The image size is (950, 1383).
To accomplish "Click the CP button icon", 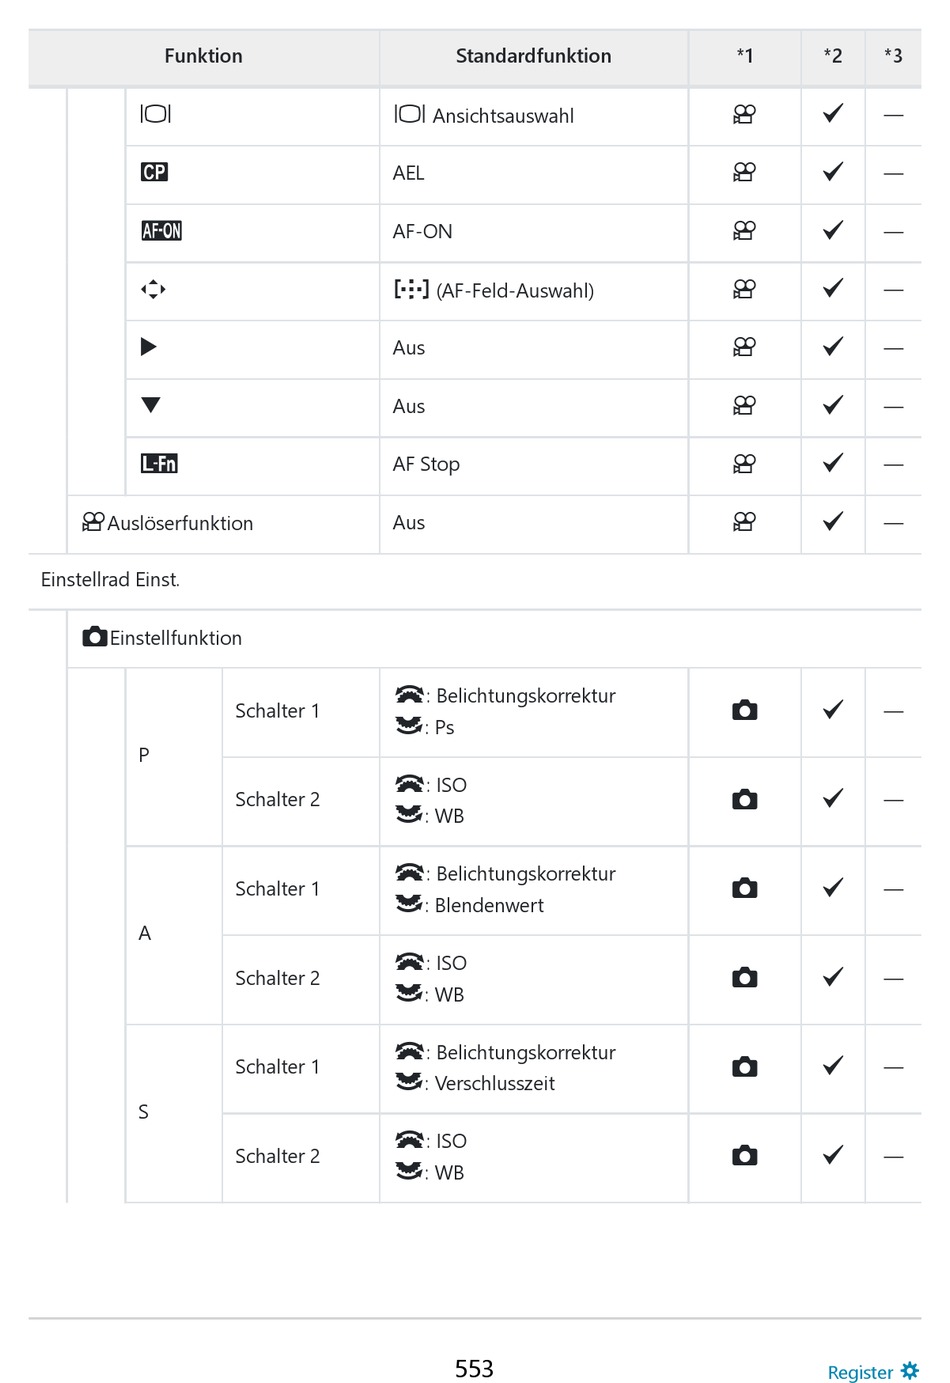I will coord(154,172).
